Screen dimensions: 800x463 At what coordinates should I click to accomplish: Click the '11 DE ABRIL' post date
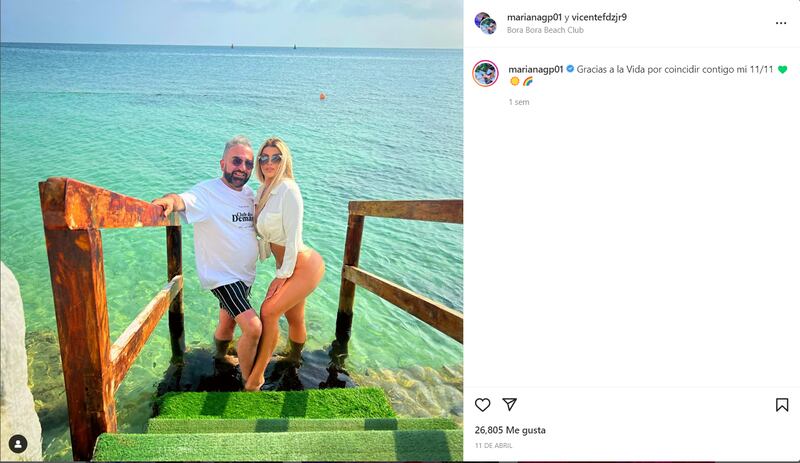point(493,446)
